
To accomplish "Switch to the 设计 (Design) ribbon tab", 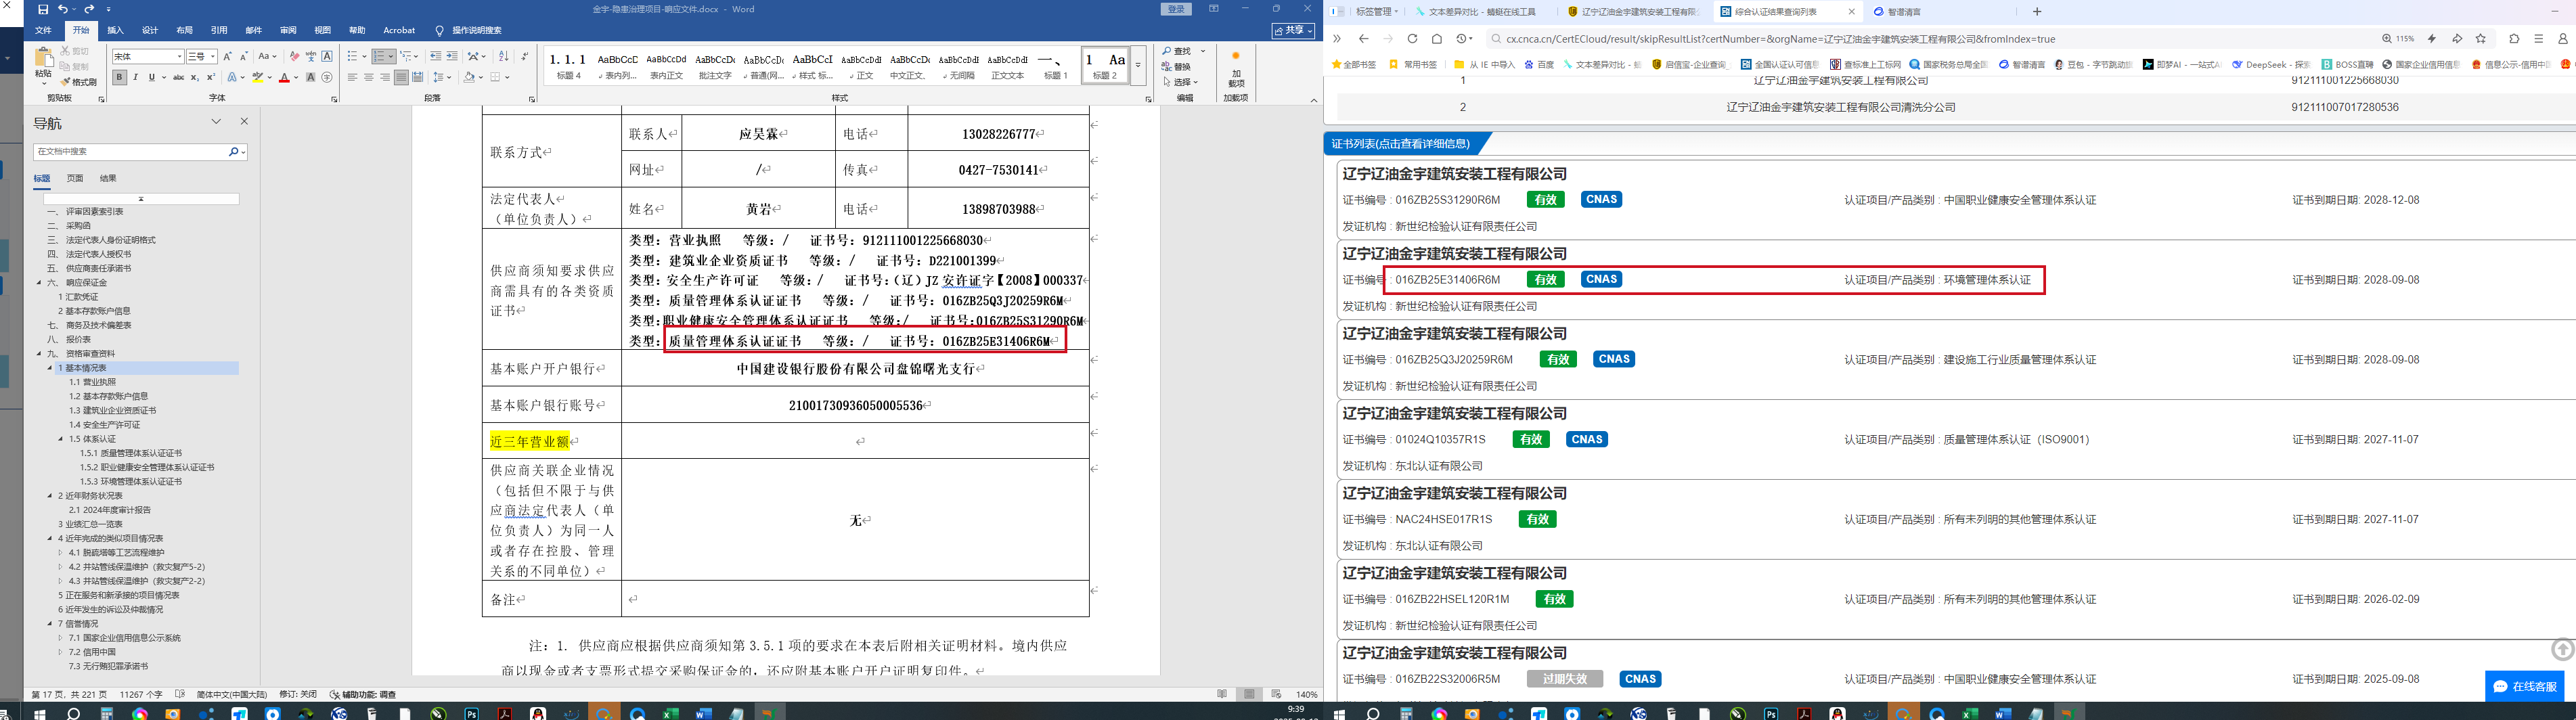I will pyautogui.click(x=150, y=31).
